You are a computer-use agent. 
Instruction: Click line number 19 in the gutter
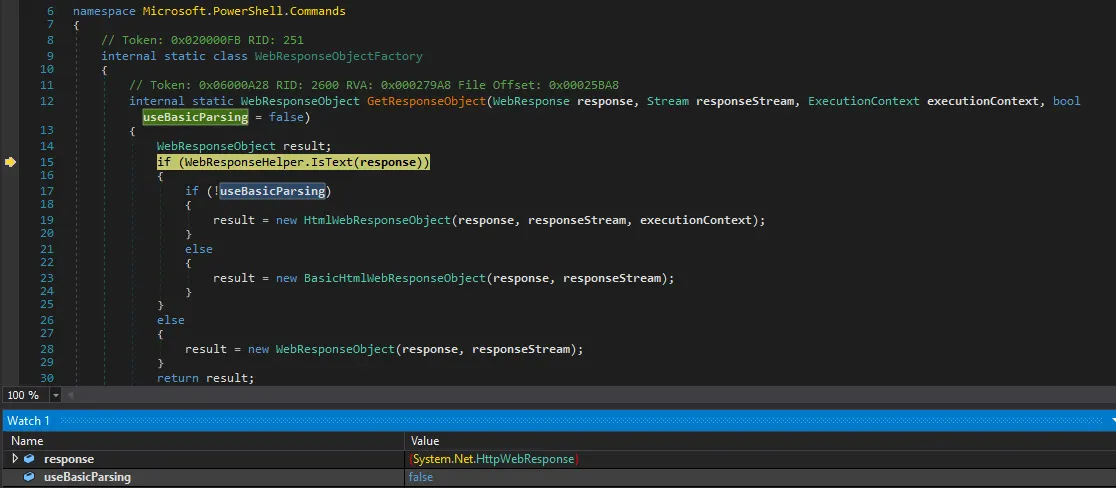(47, 220)
